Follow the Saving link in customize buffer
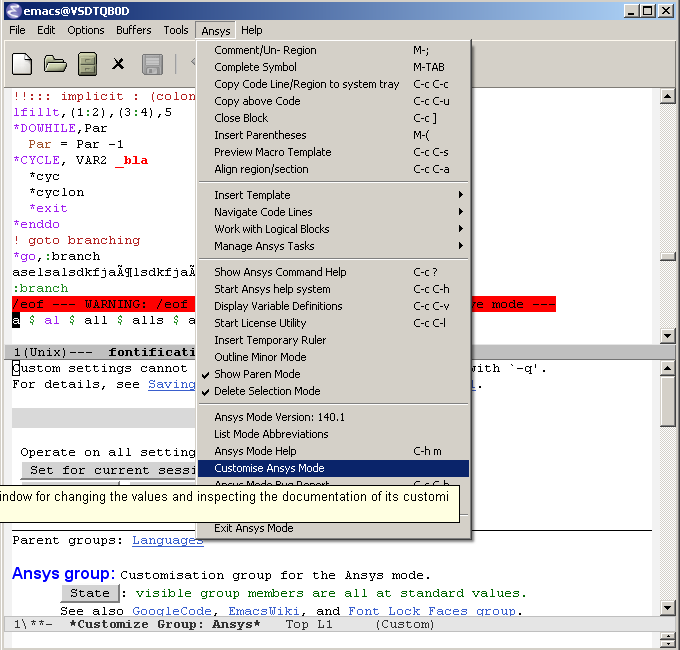 [172, 384]
